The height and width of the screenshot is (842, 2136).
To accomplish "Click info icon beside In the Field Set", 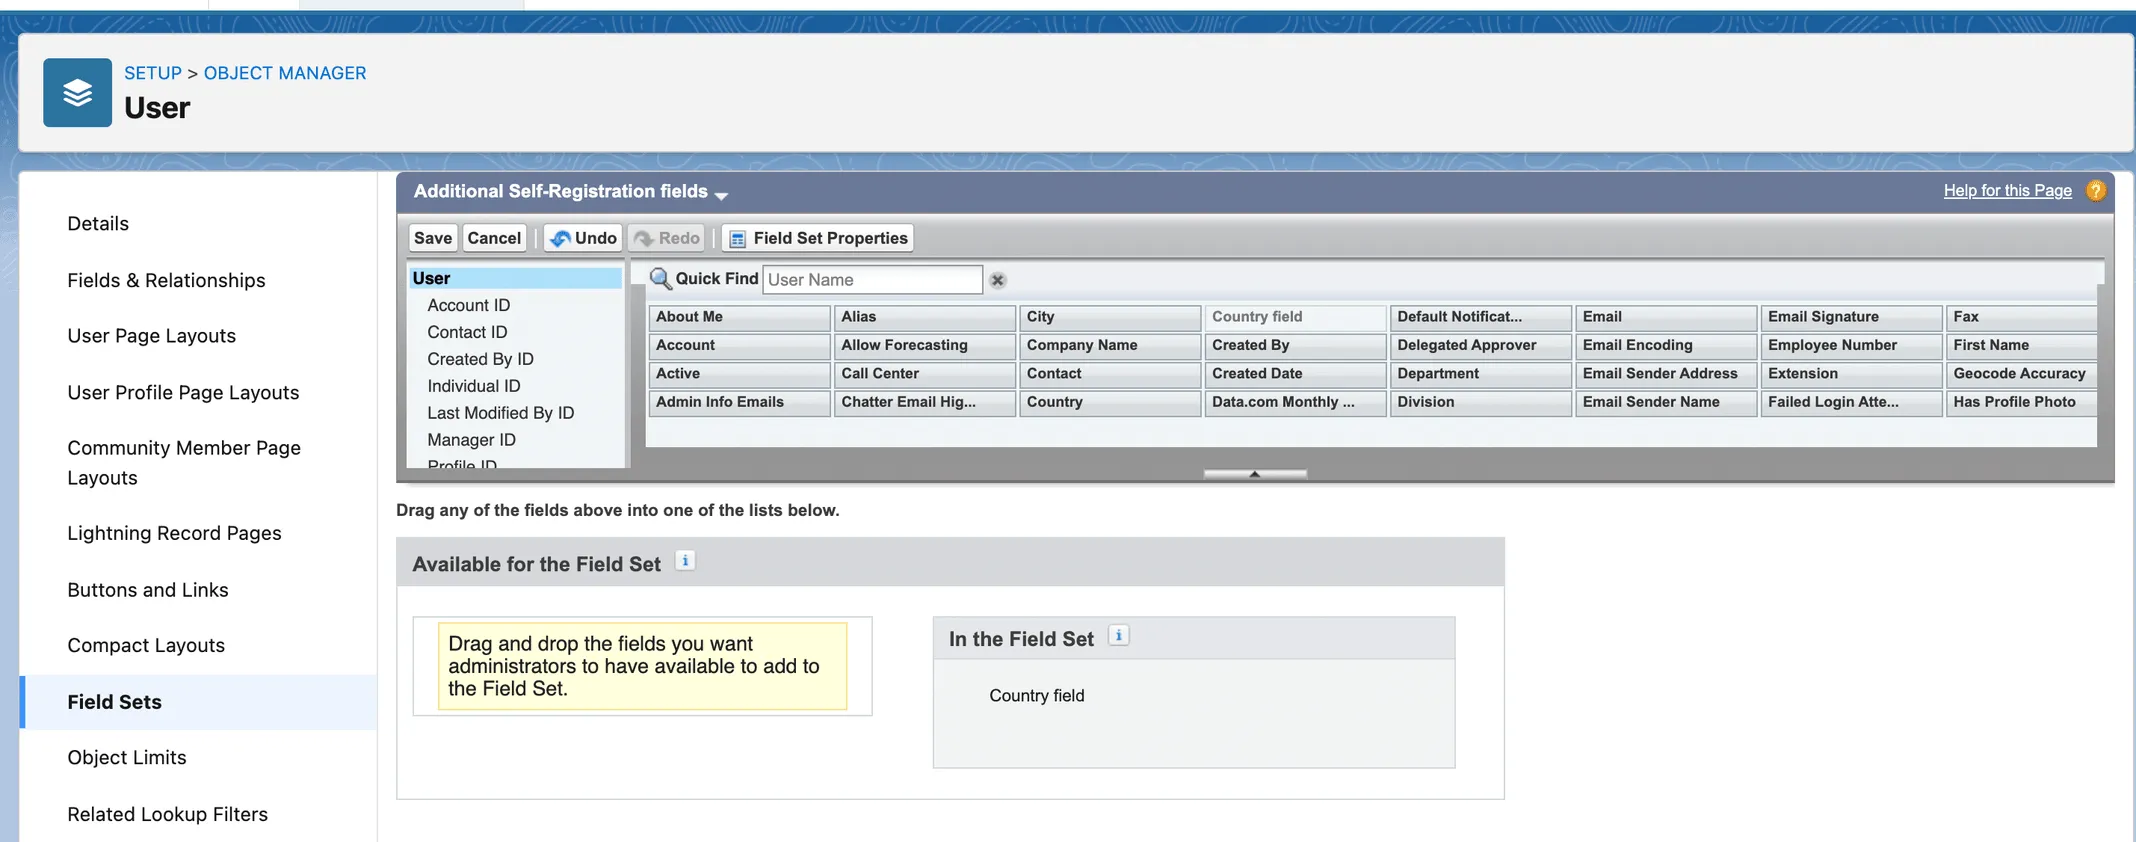I will (1119, 636).
